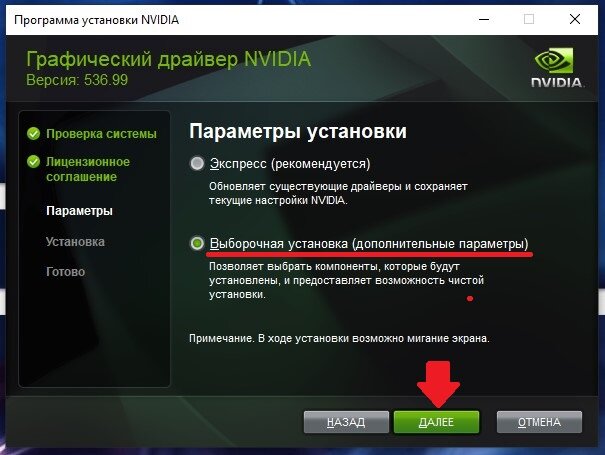Select the Параметры step in sidebar
605x455 pixels.
point(79,211)
